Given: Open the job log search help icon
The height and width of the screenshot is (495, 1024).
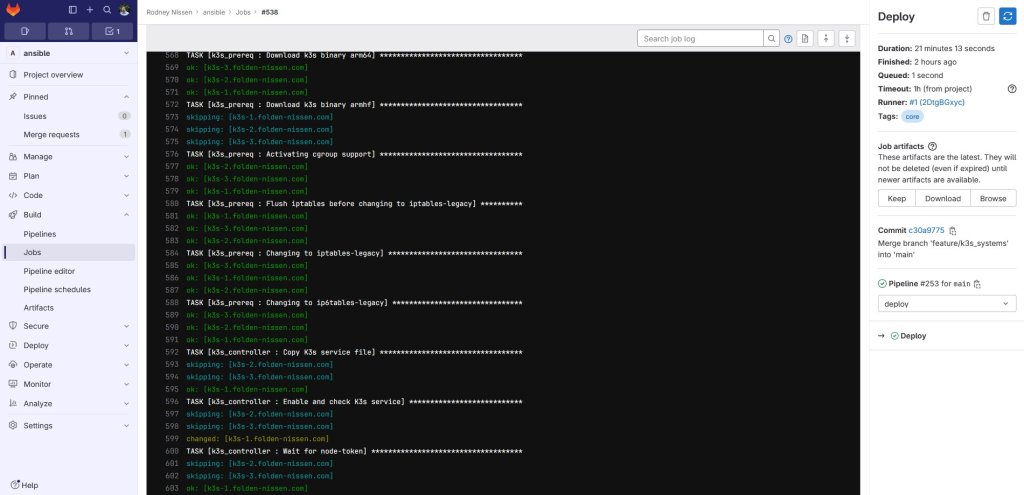Looking at the screenshot, I should 788,38.
